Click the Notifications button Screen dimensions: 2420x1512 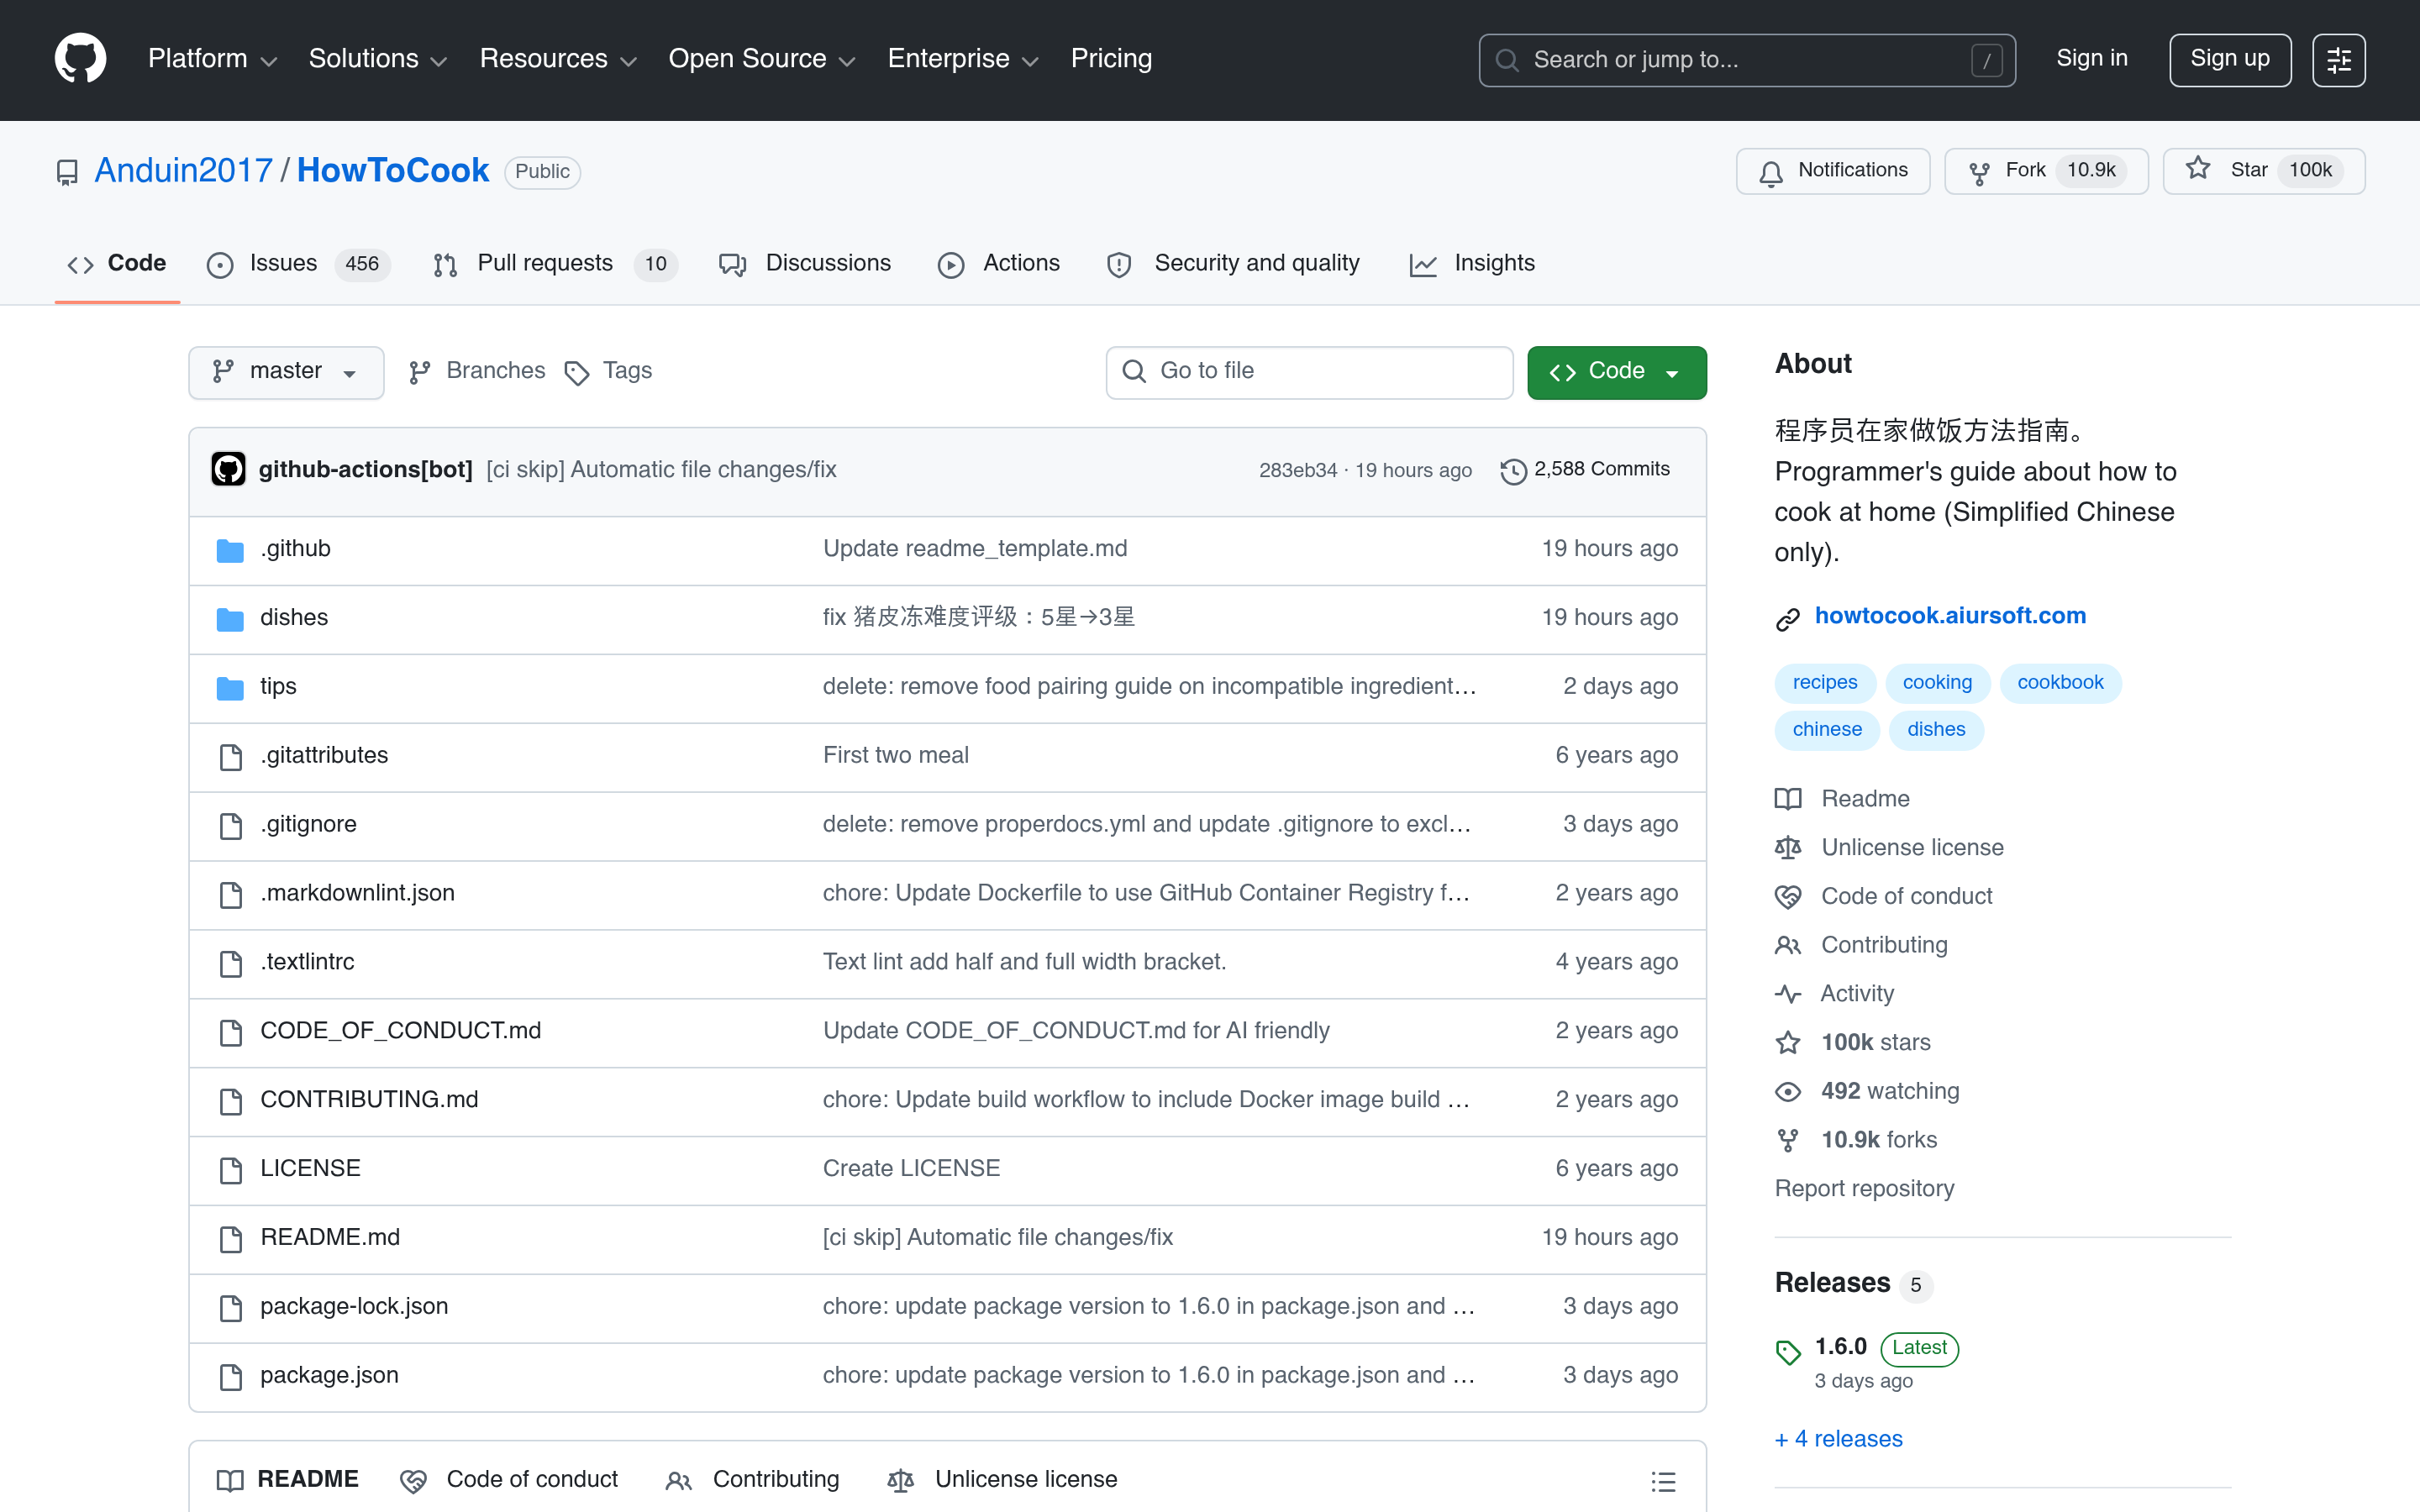(x=1833, y=171)
